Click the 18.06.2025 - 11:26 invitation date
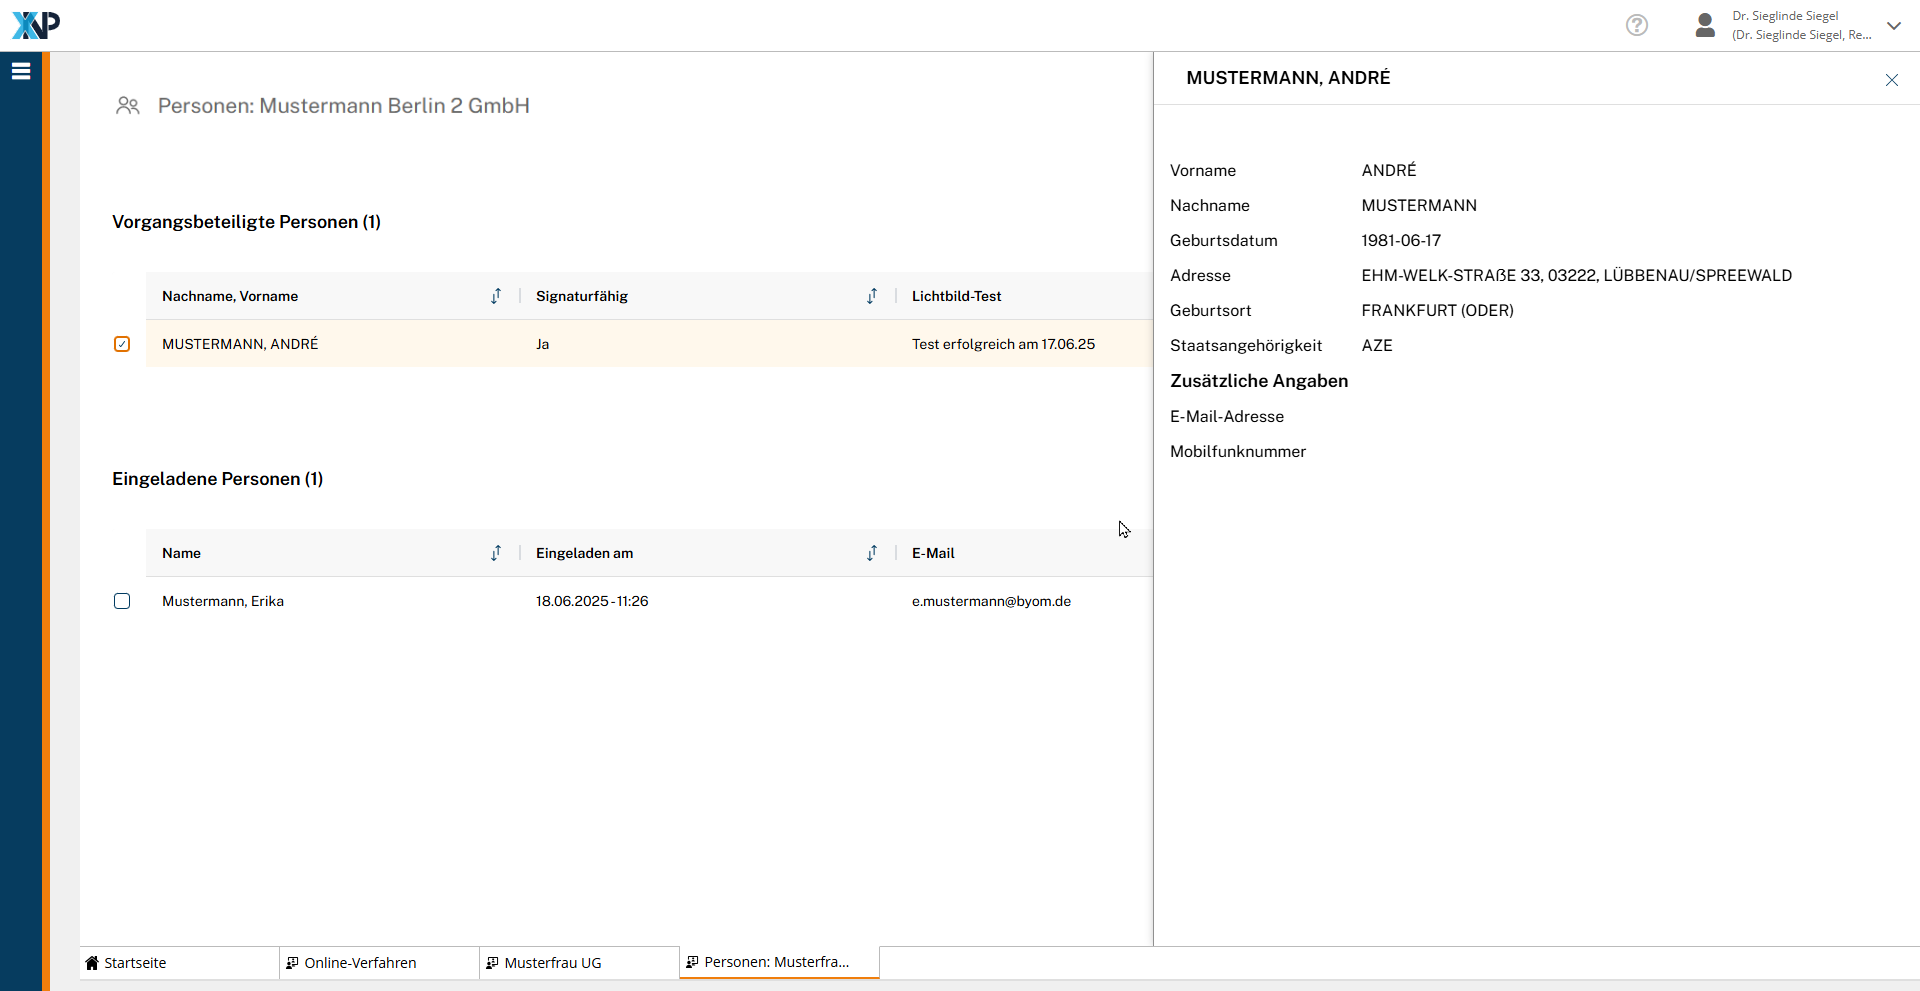The height and width of the screenshot is (991, 1920). point(592,601)
